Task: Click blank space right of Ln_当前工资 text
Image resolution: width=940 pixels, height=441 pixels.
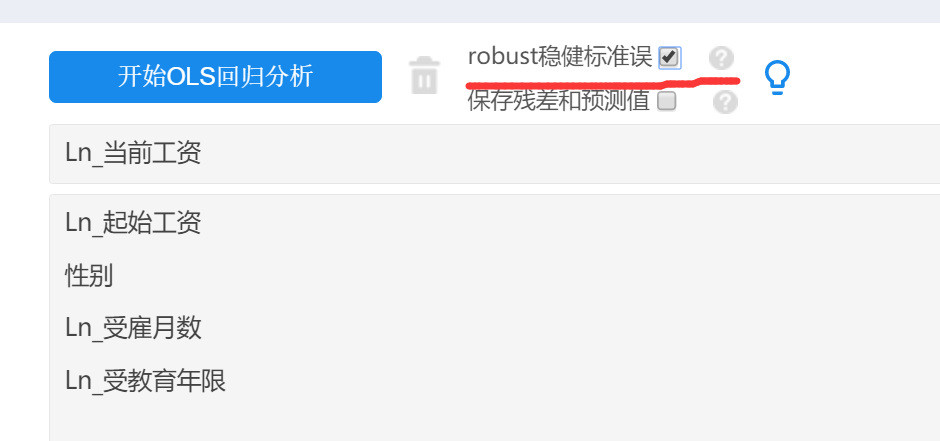Action: pyautogui.click(x=570, y=153)
